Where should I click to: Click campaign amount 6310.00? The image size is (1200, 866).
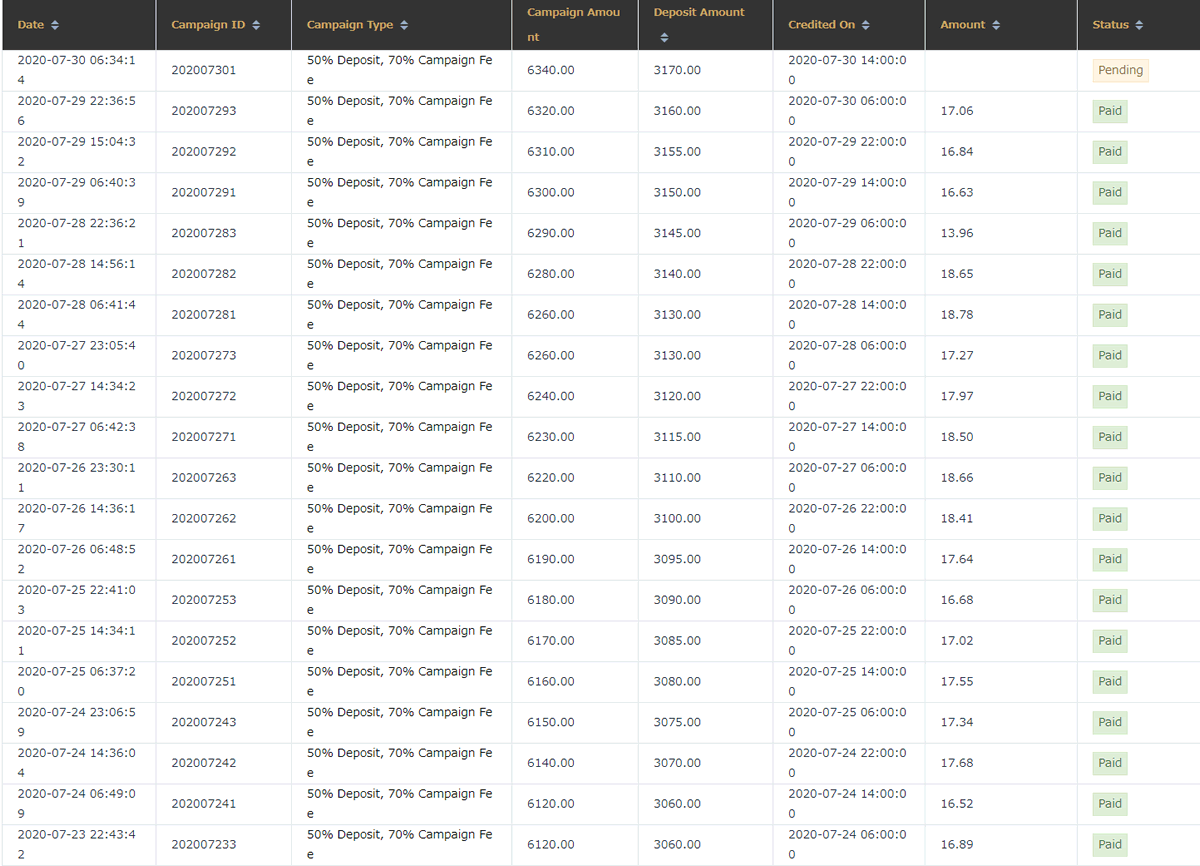click(x=551, y=152)
